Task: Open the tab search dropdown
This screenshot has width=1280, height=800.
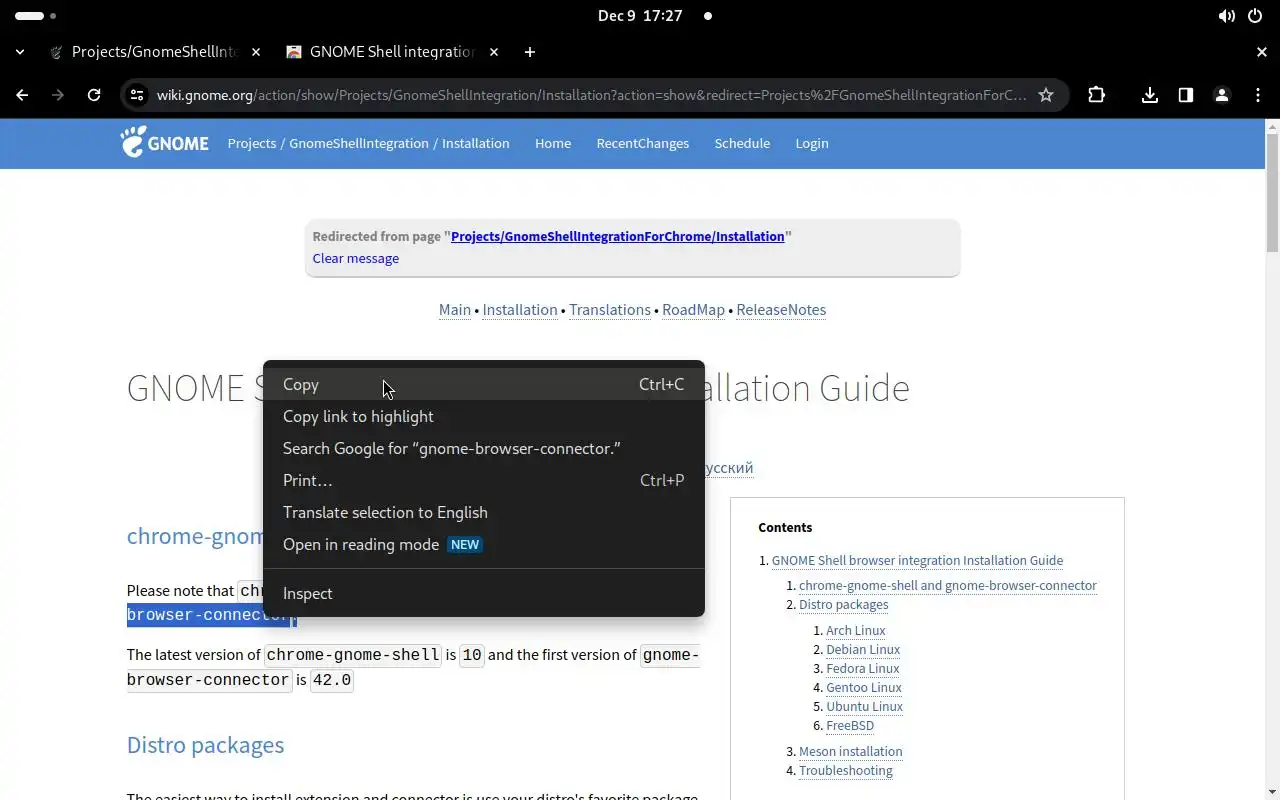Action: [x=20, y=52]
